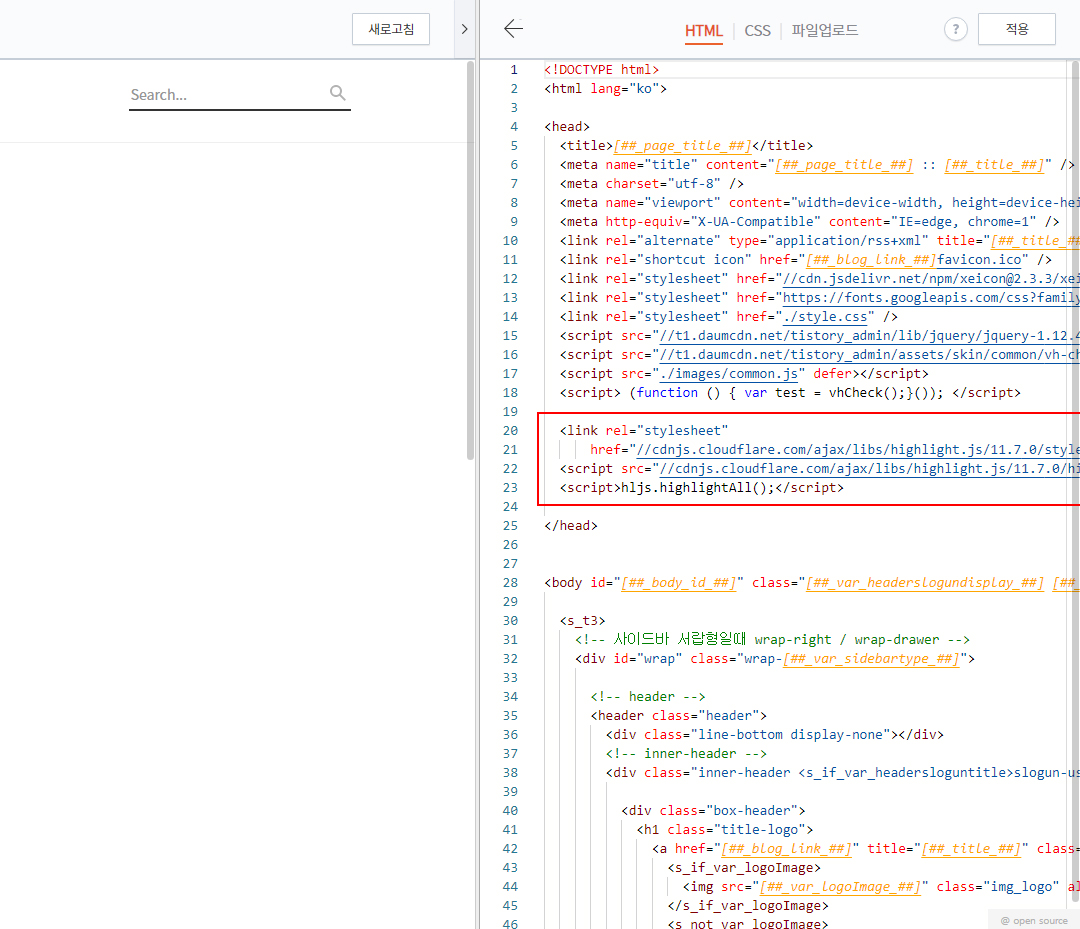Viewport: 1080px width, 929px height.
Task: Click the search magnifier icon
Action: [x=338, y=93]
